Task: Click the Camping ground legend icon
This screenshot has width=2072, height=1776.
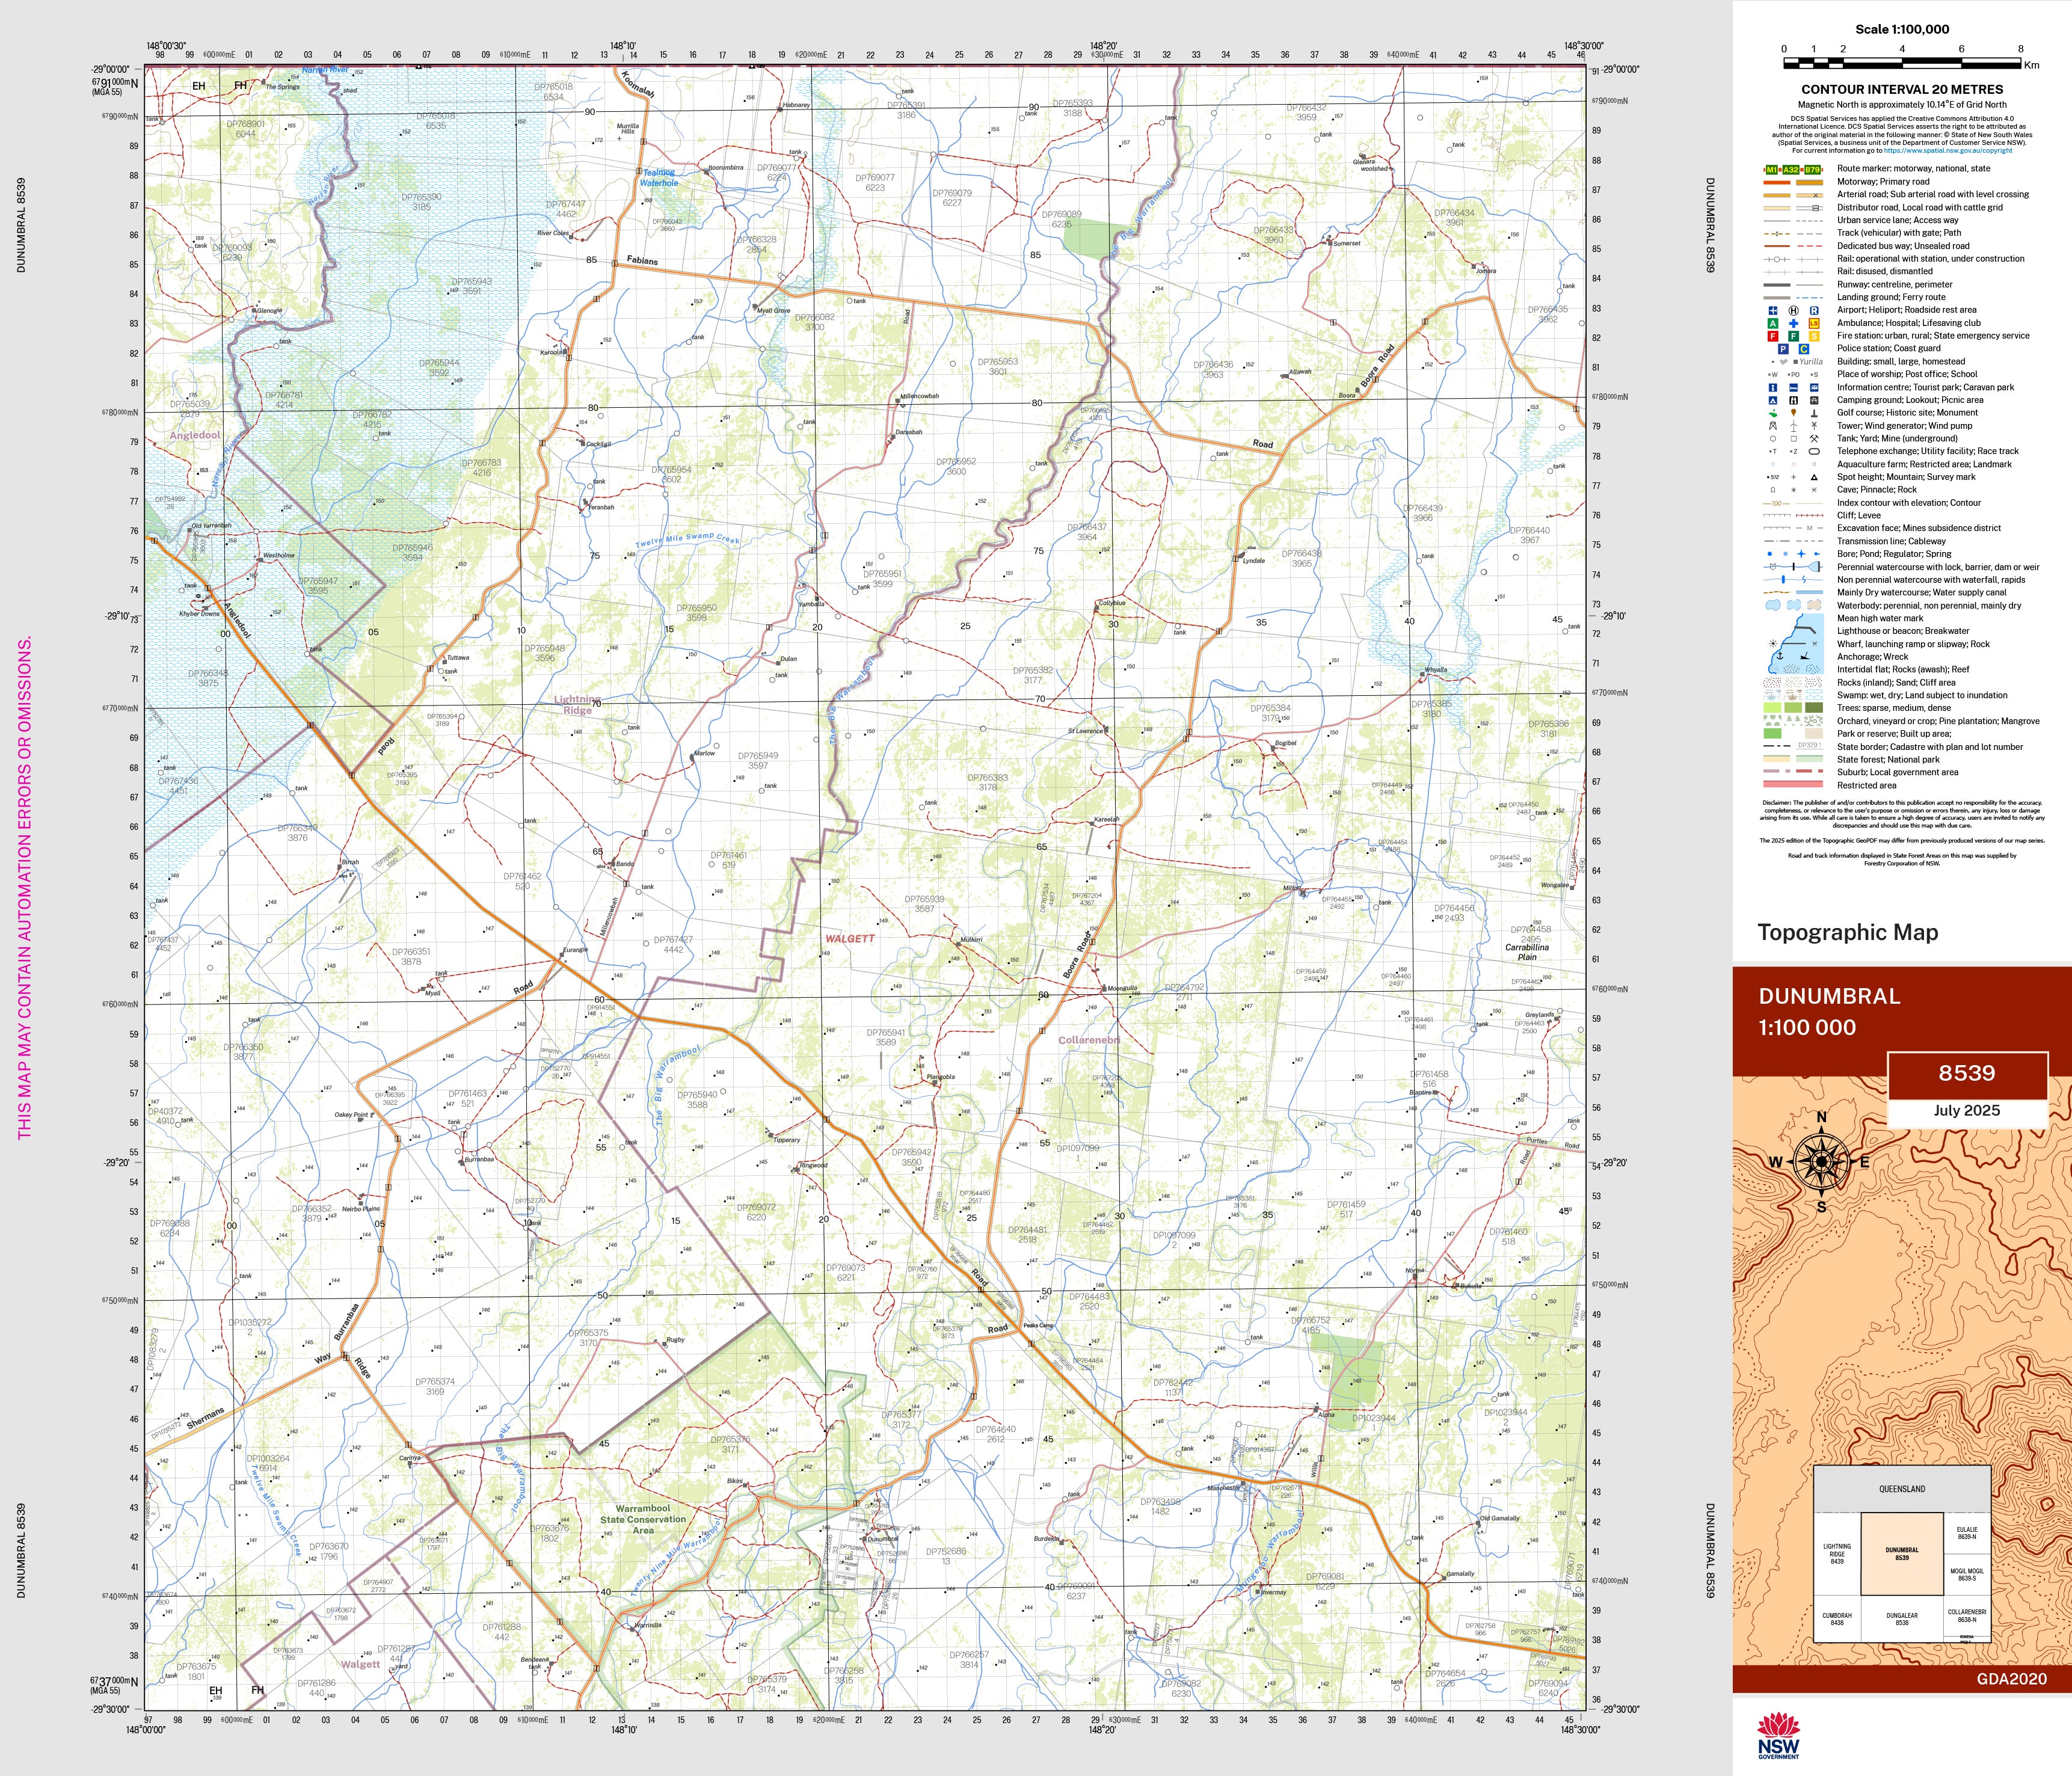Action: (1772, 400)
